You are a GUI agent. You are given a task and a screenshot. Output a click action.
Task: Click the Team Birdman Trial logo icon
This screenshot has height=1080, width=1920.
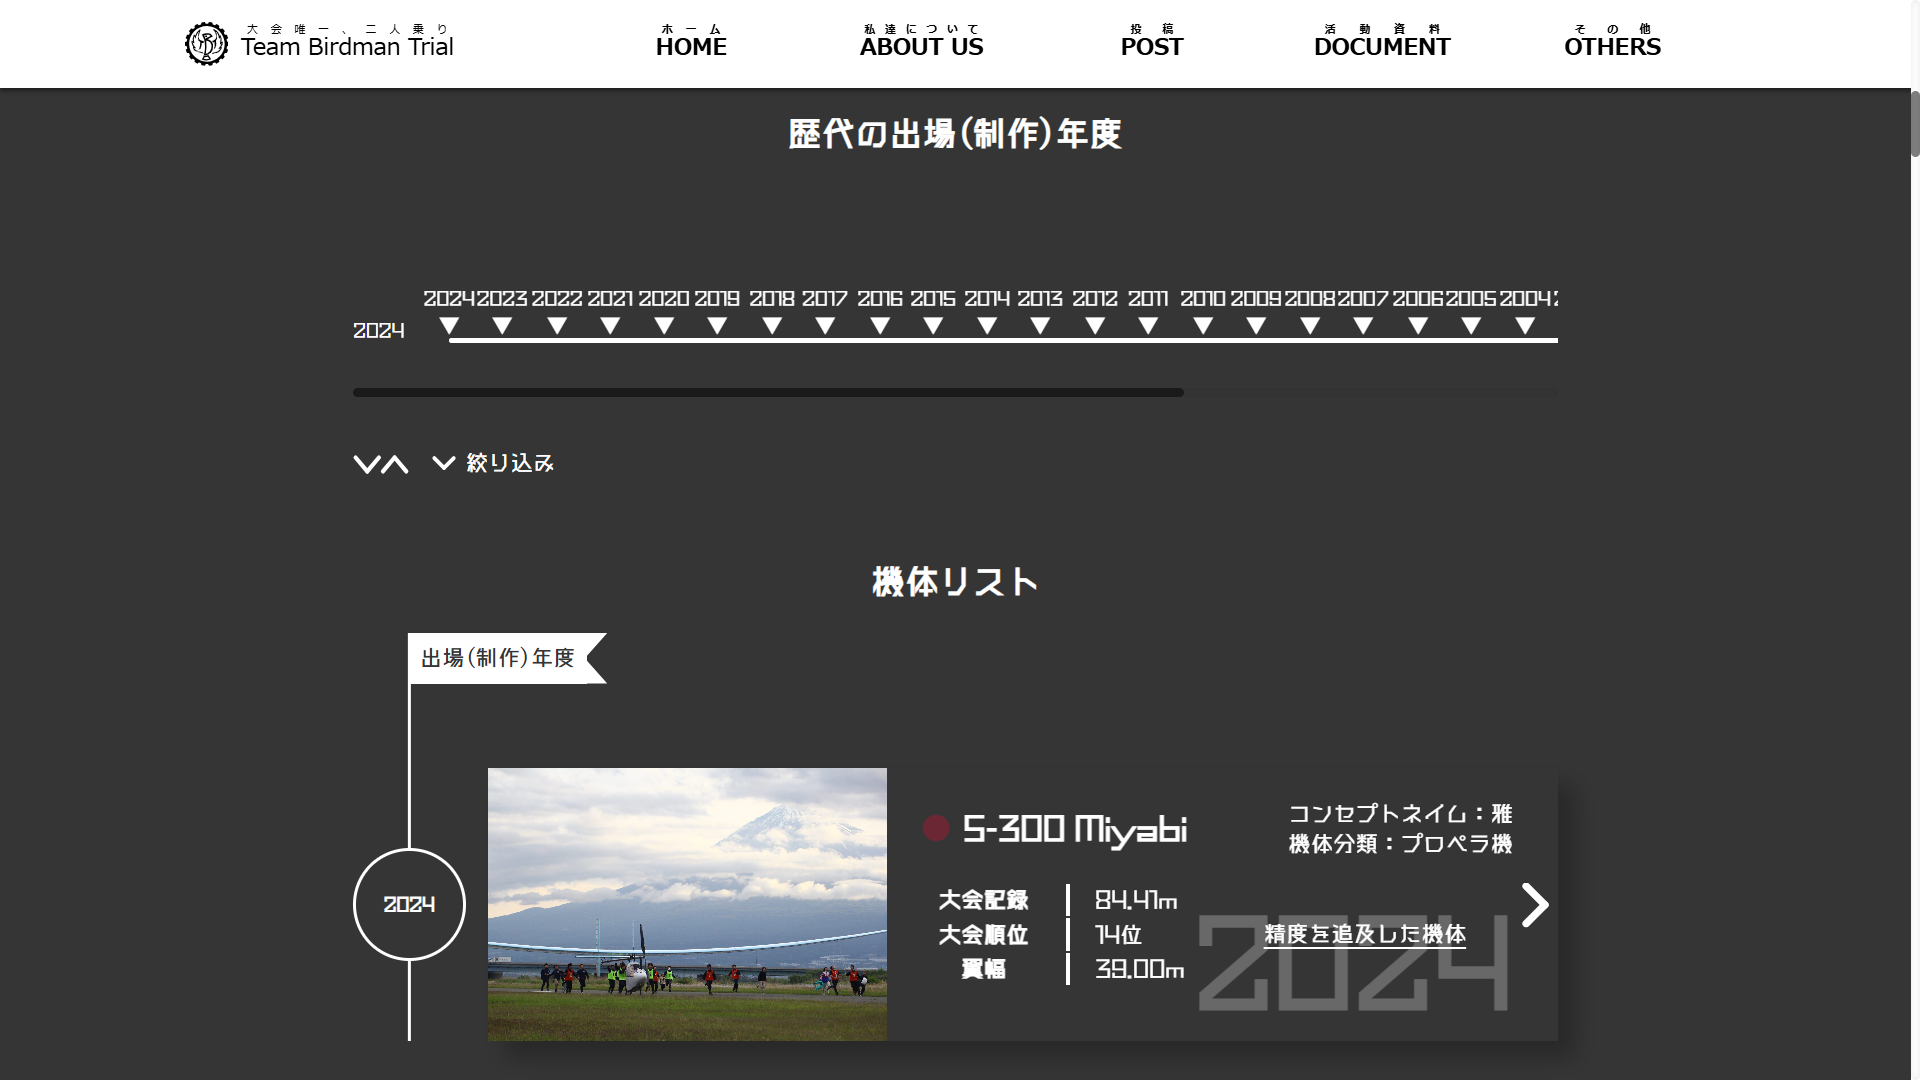tap(206, 44)
